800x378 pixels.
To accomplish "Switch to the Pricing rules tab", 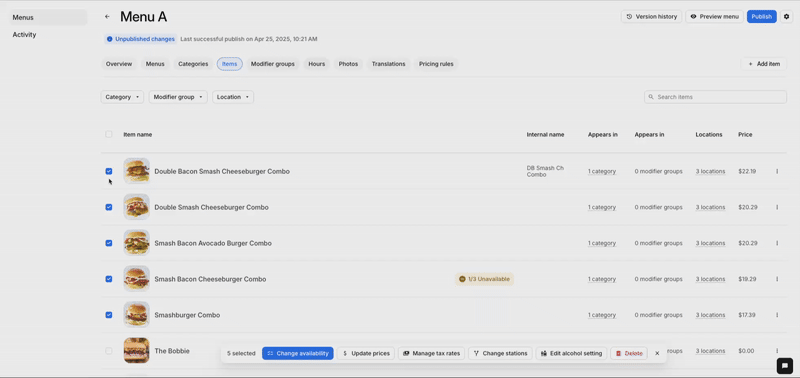I will click(x=436, y=64).
